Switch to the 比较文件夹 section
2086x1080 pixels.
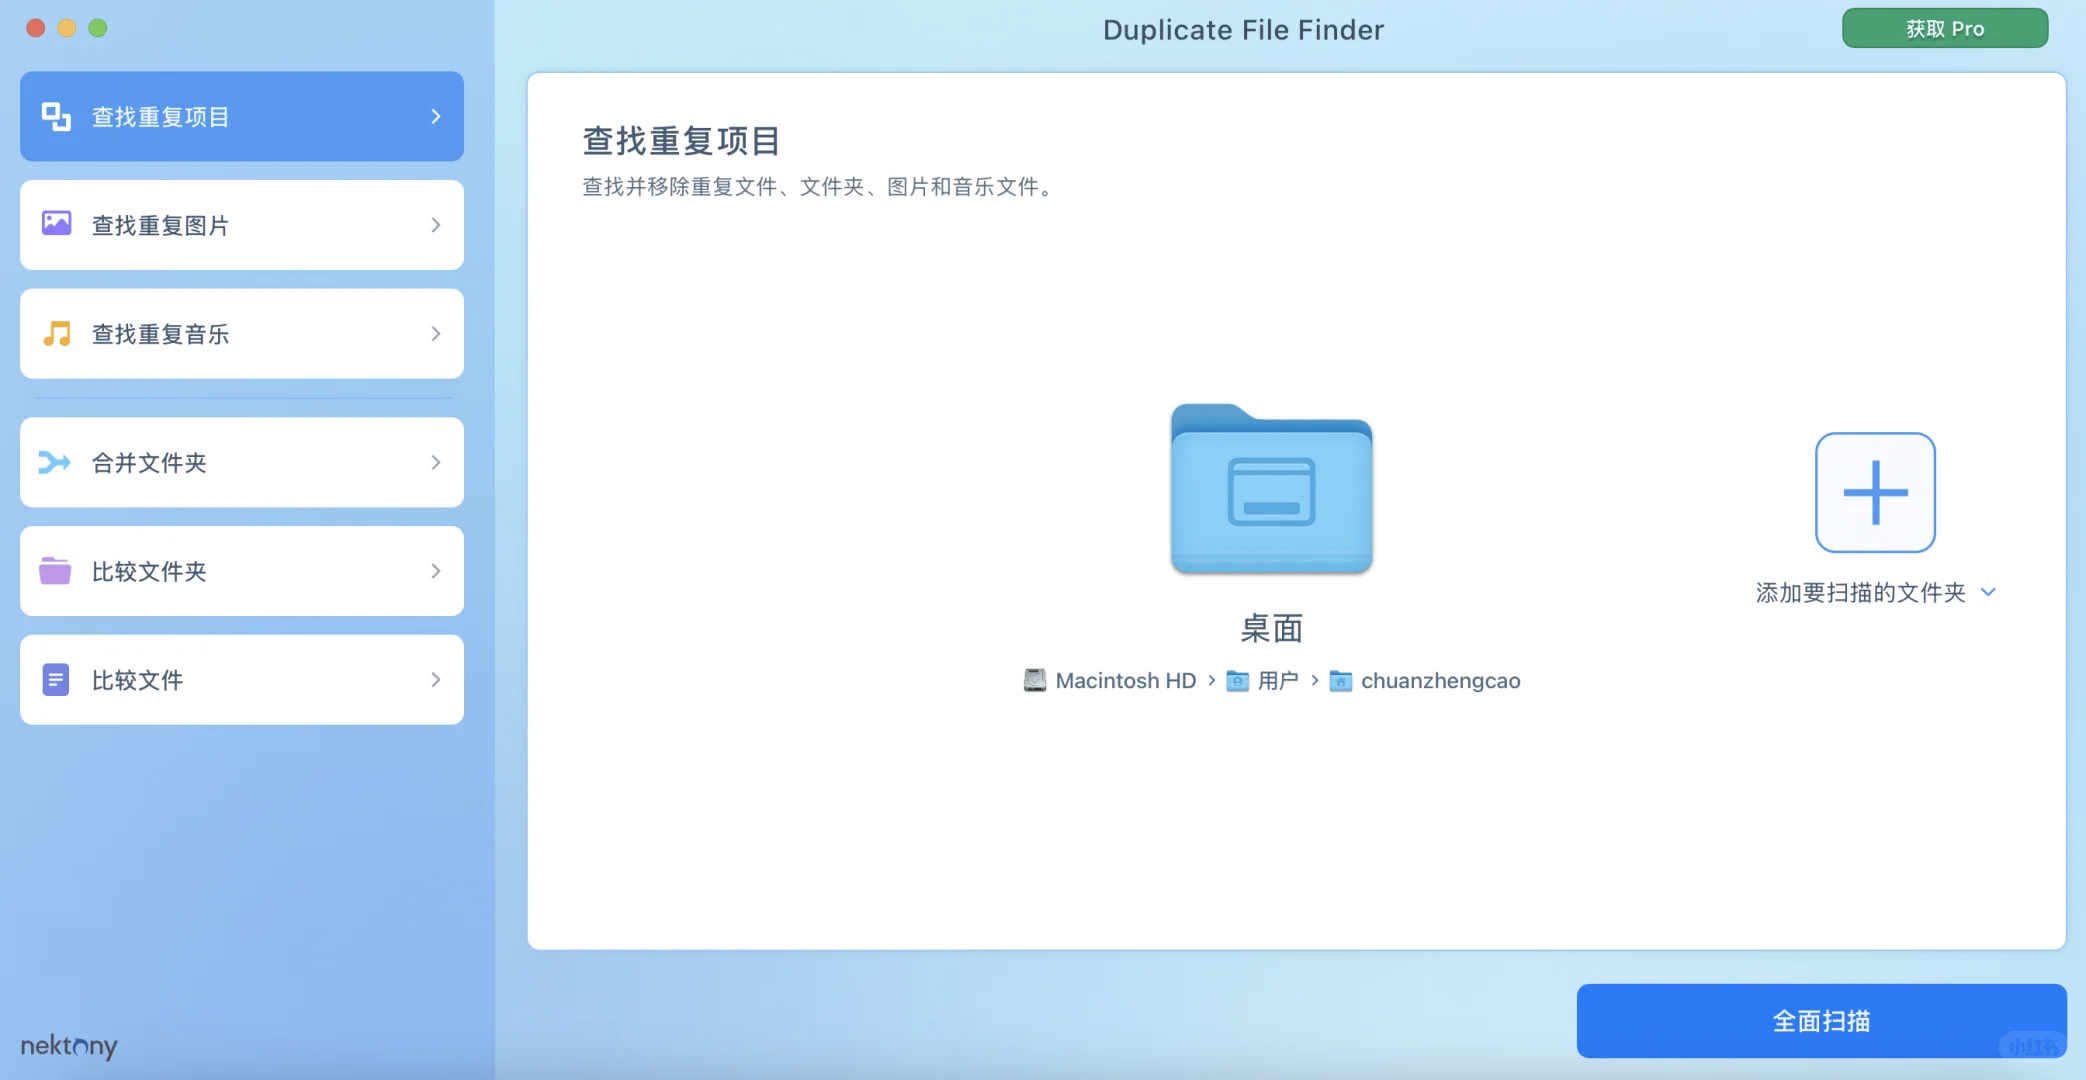click(x=241, y=571)
